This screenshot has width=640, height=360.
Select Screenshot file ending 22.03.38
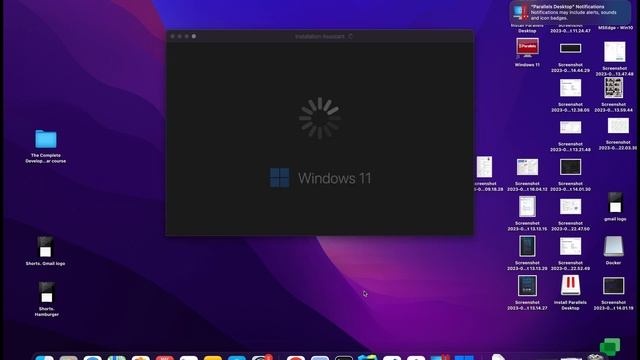(x=618, y=126)
